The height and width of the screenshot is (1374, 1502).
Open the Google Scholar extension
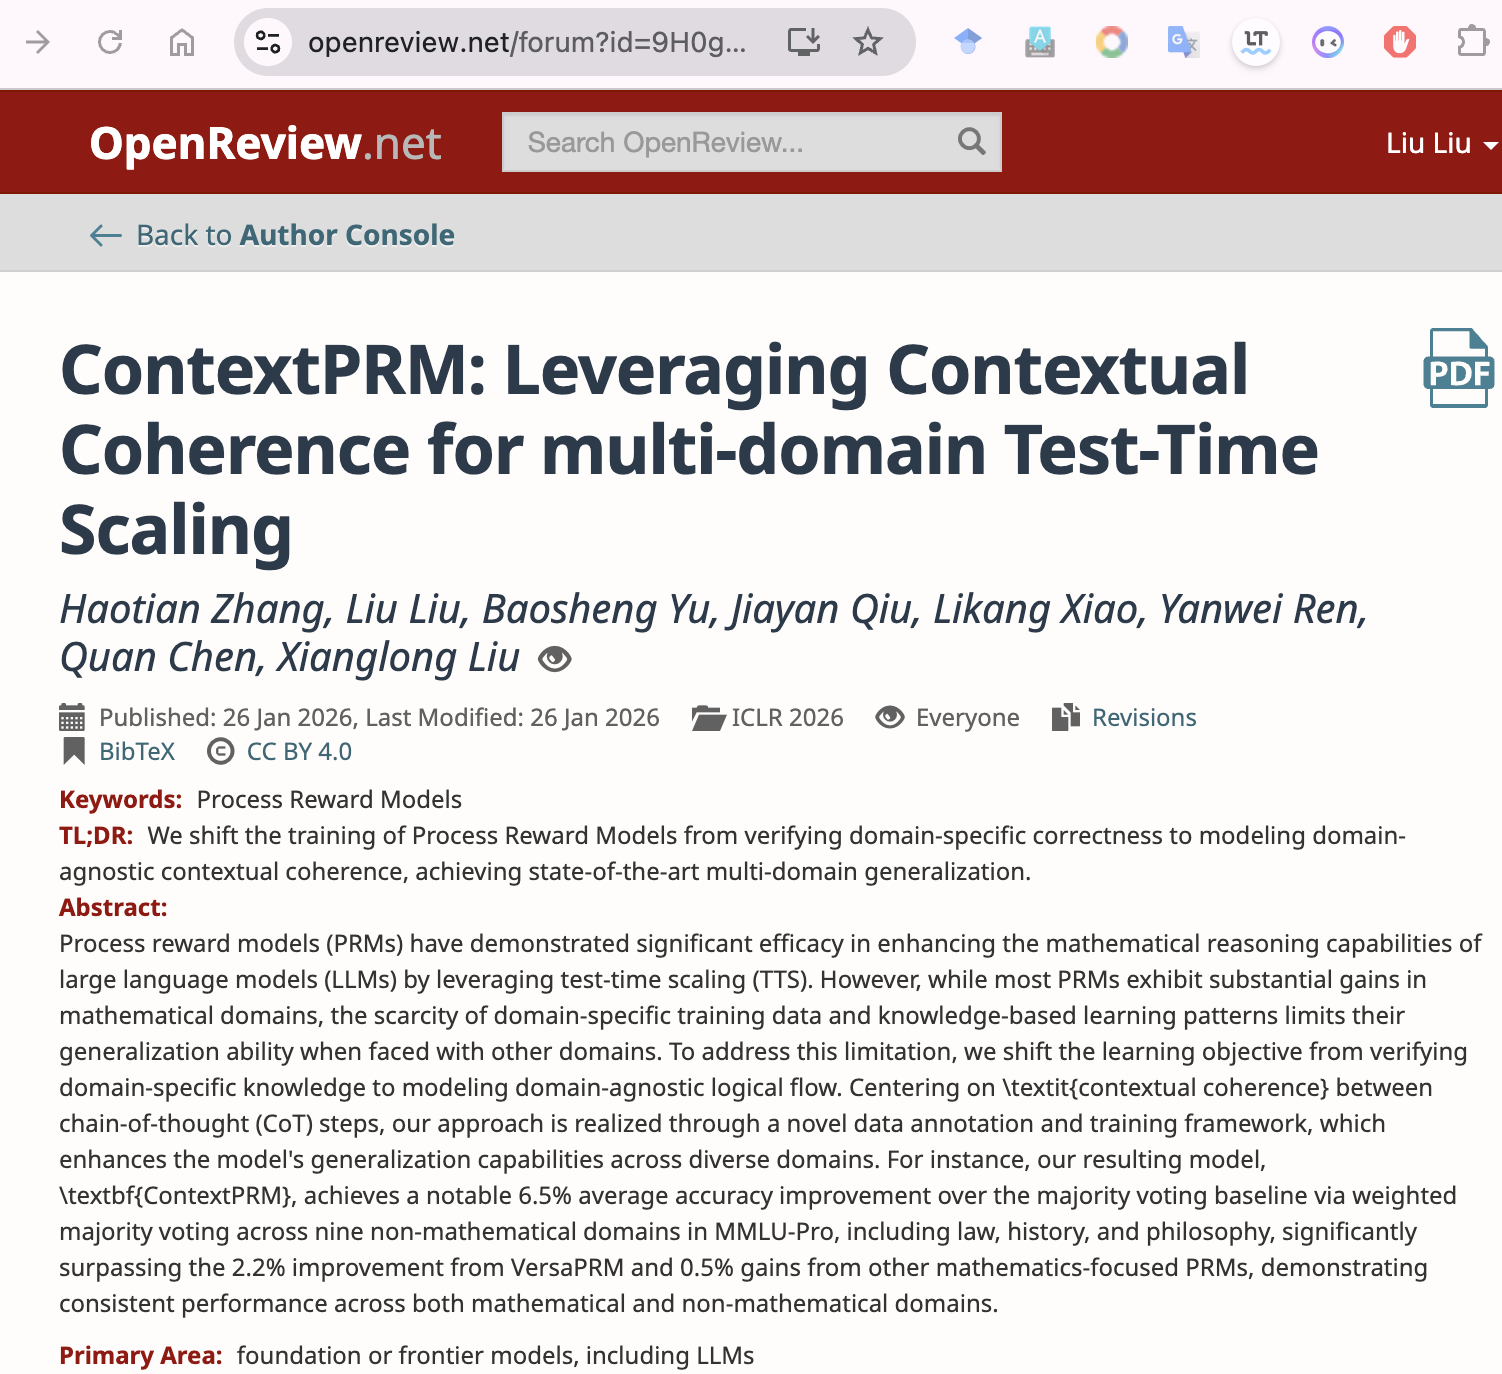click(967, 42)
